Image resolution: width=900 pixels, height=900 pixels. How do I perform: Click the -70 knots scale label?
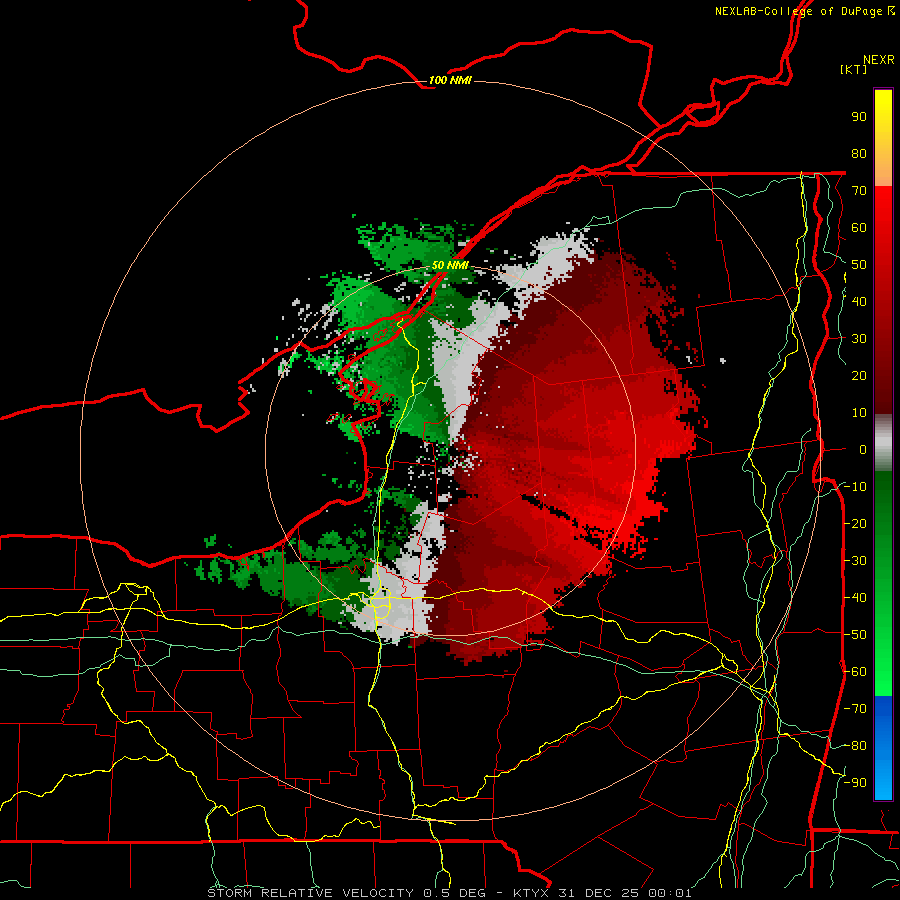click(855, 709)
